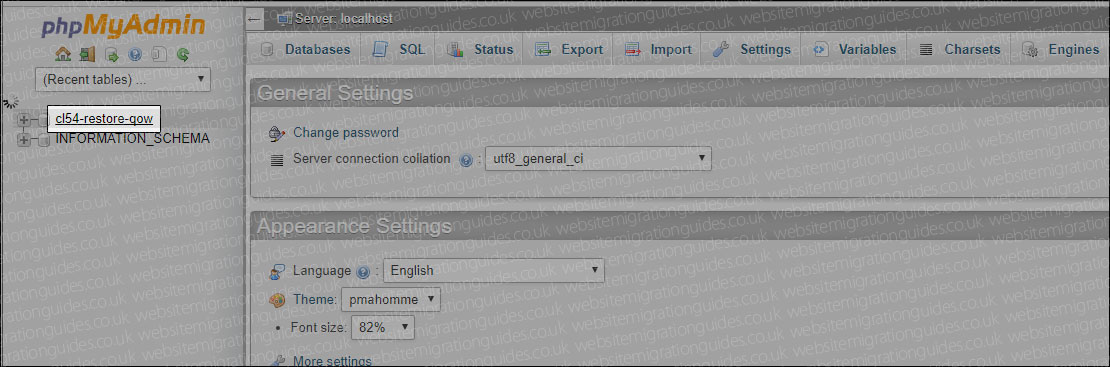Click the Status tab chart icon
Image resolution: width=1110 pixels, height=367 pixels.
click(x=455, y=50)
